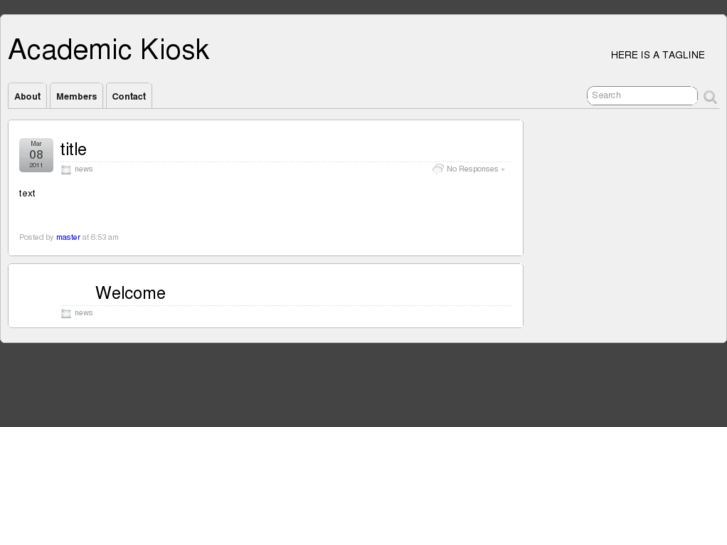
Task: Click the news category link under 'title'
Action: click(x=84, y=169)
